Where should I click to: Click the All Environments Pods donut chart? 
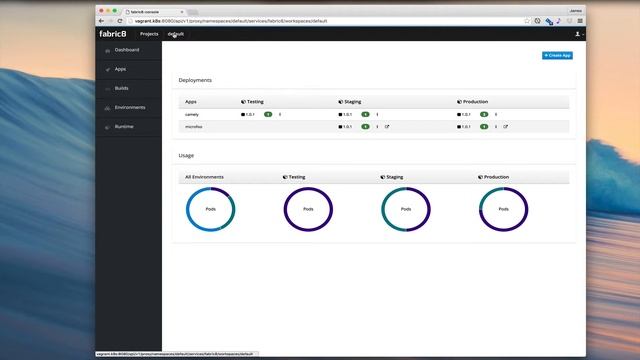[211, 209]
